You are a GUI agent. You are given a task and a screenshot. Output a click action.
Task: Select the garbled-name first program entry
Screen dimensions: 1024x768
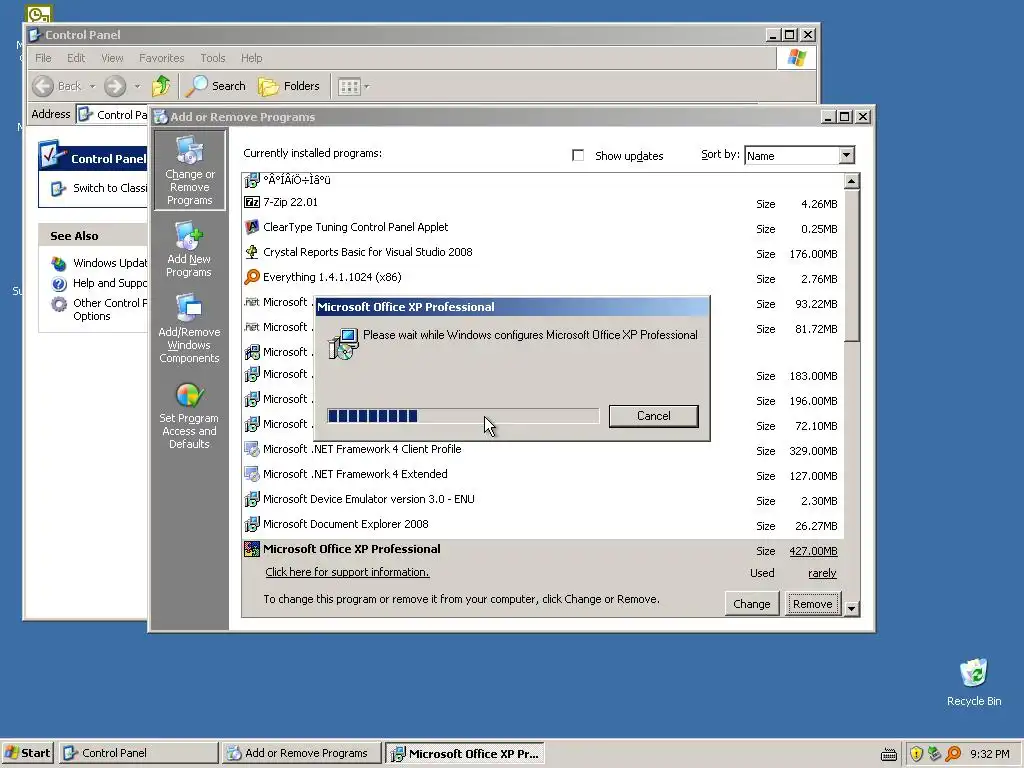coord(542,180)
